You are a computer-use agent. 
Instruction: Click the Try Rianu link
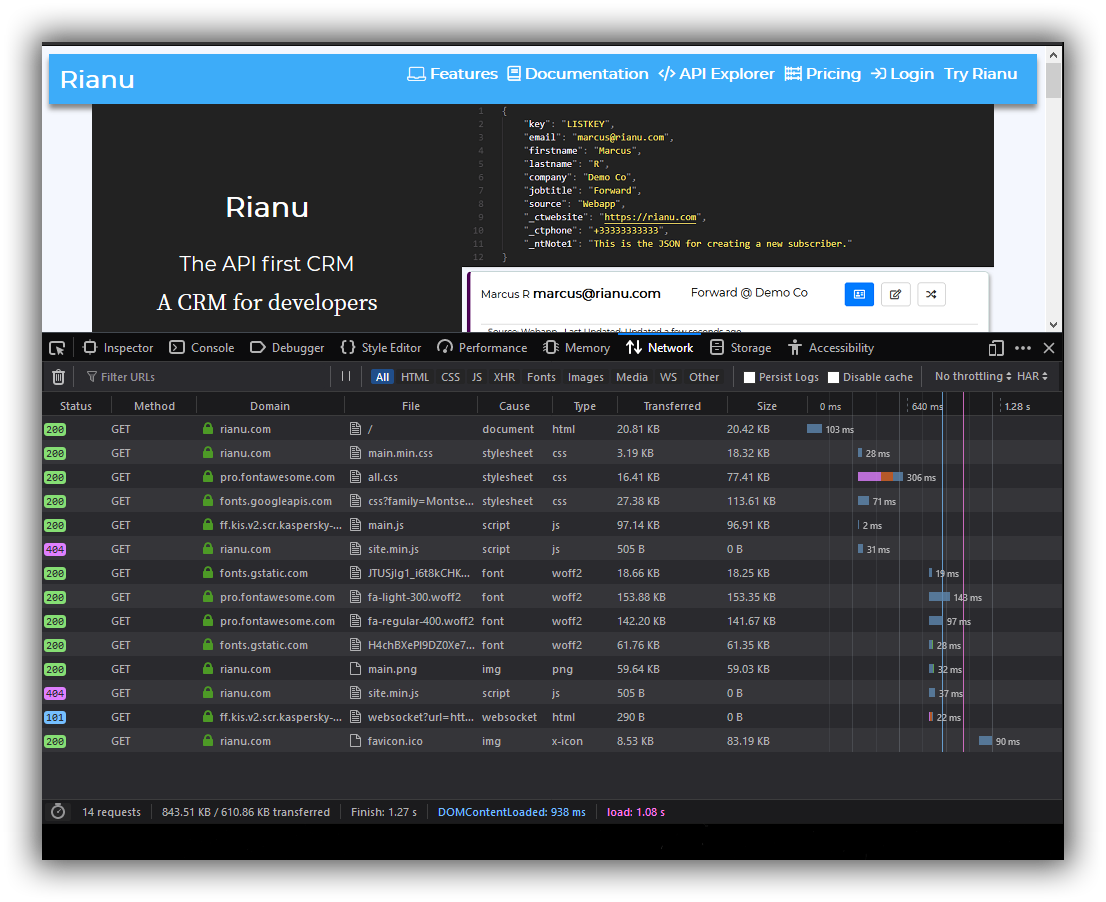[980, 74]
